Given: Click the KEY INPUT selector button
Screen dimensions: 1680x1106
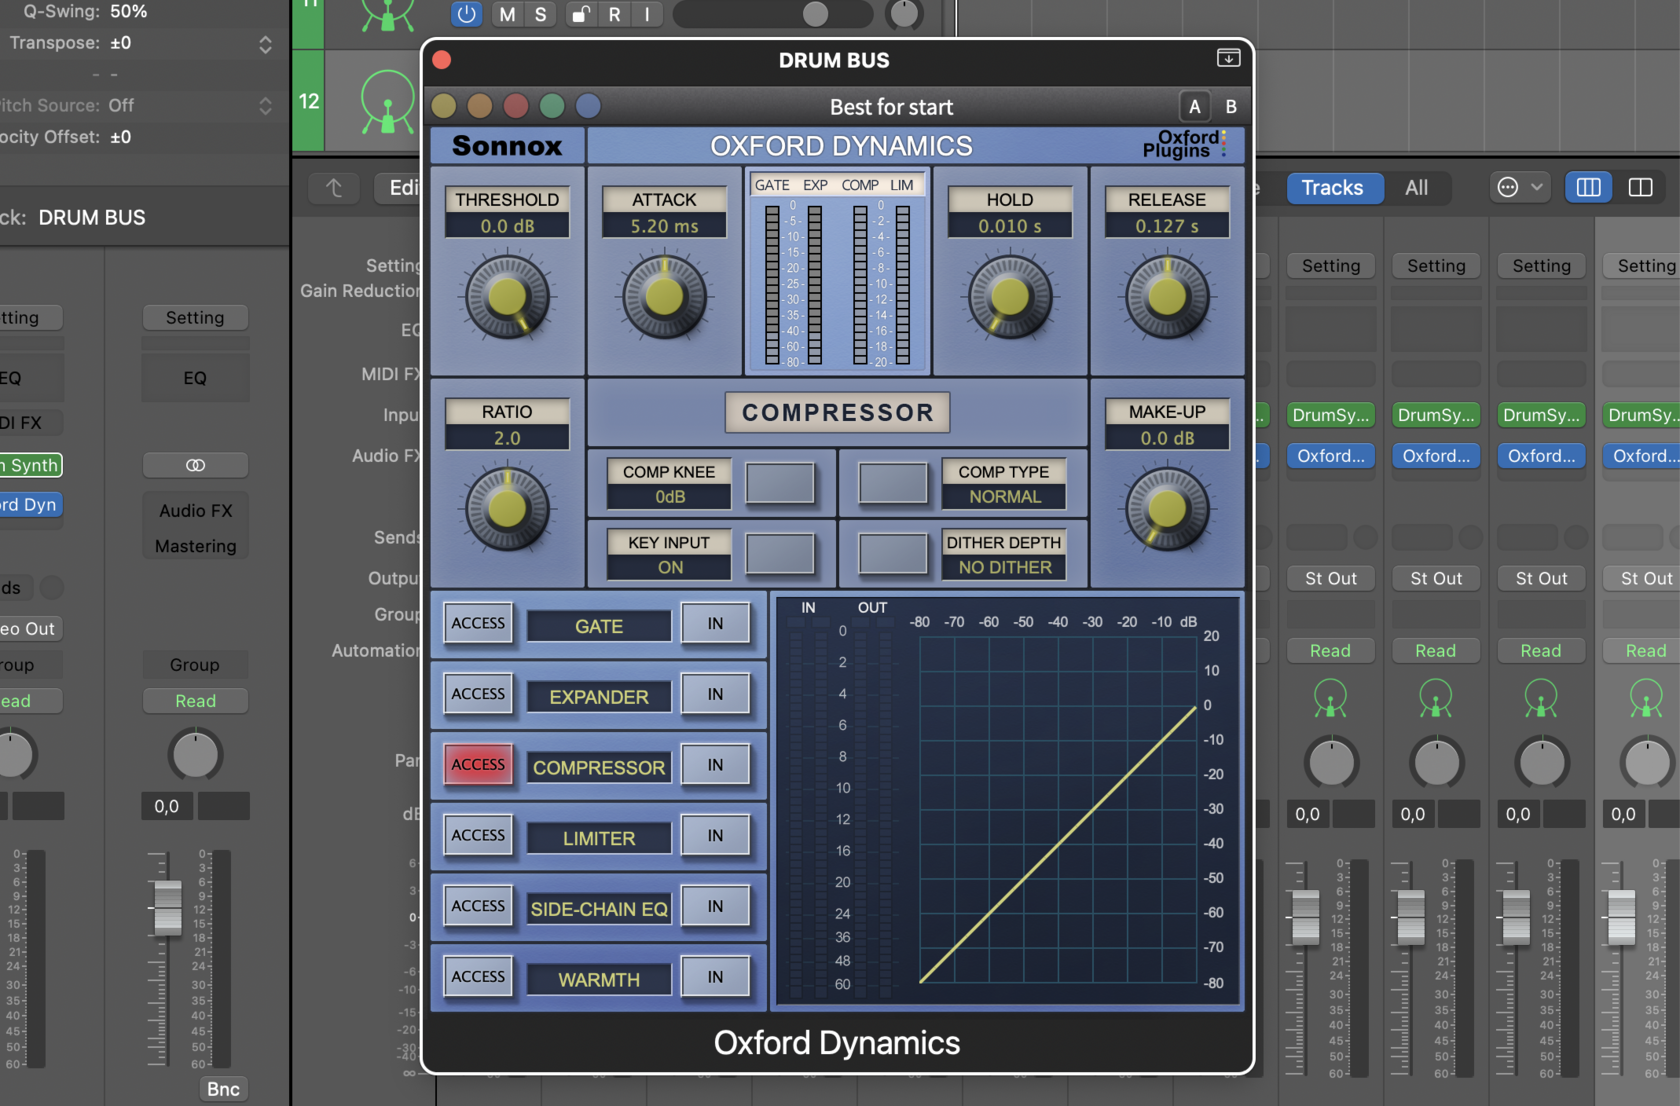Looking at the screenshot, I should 780,554.
